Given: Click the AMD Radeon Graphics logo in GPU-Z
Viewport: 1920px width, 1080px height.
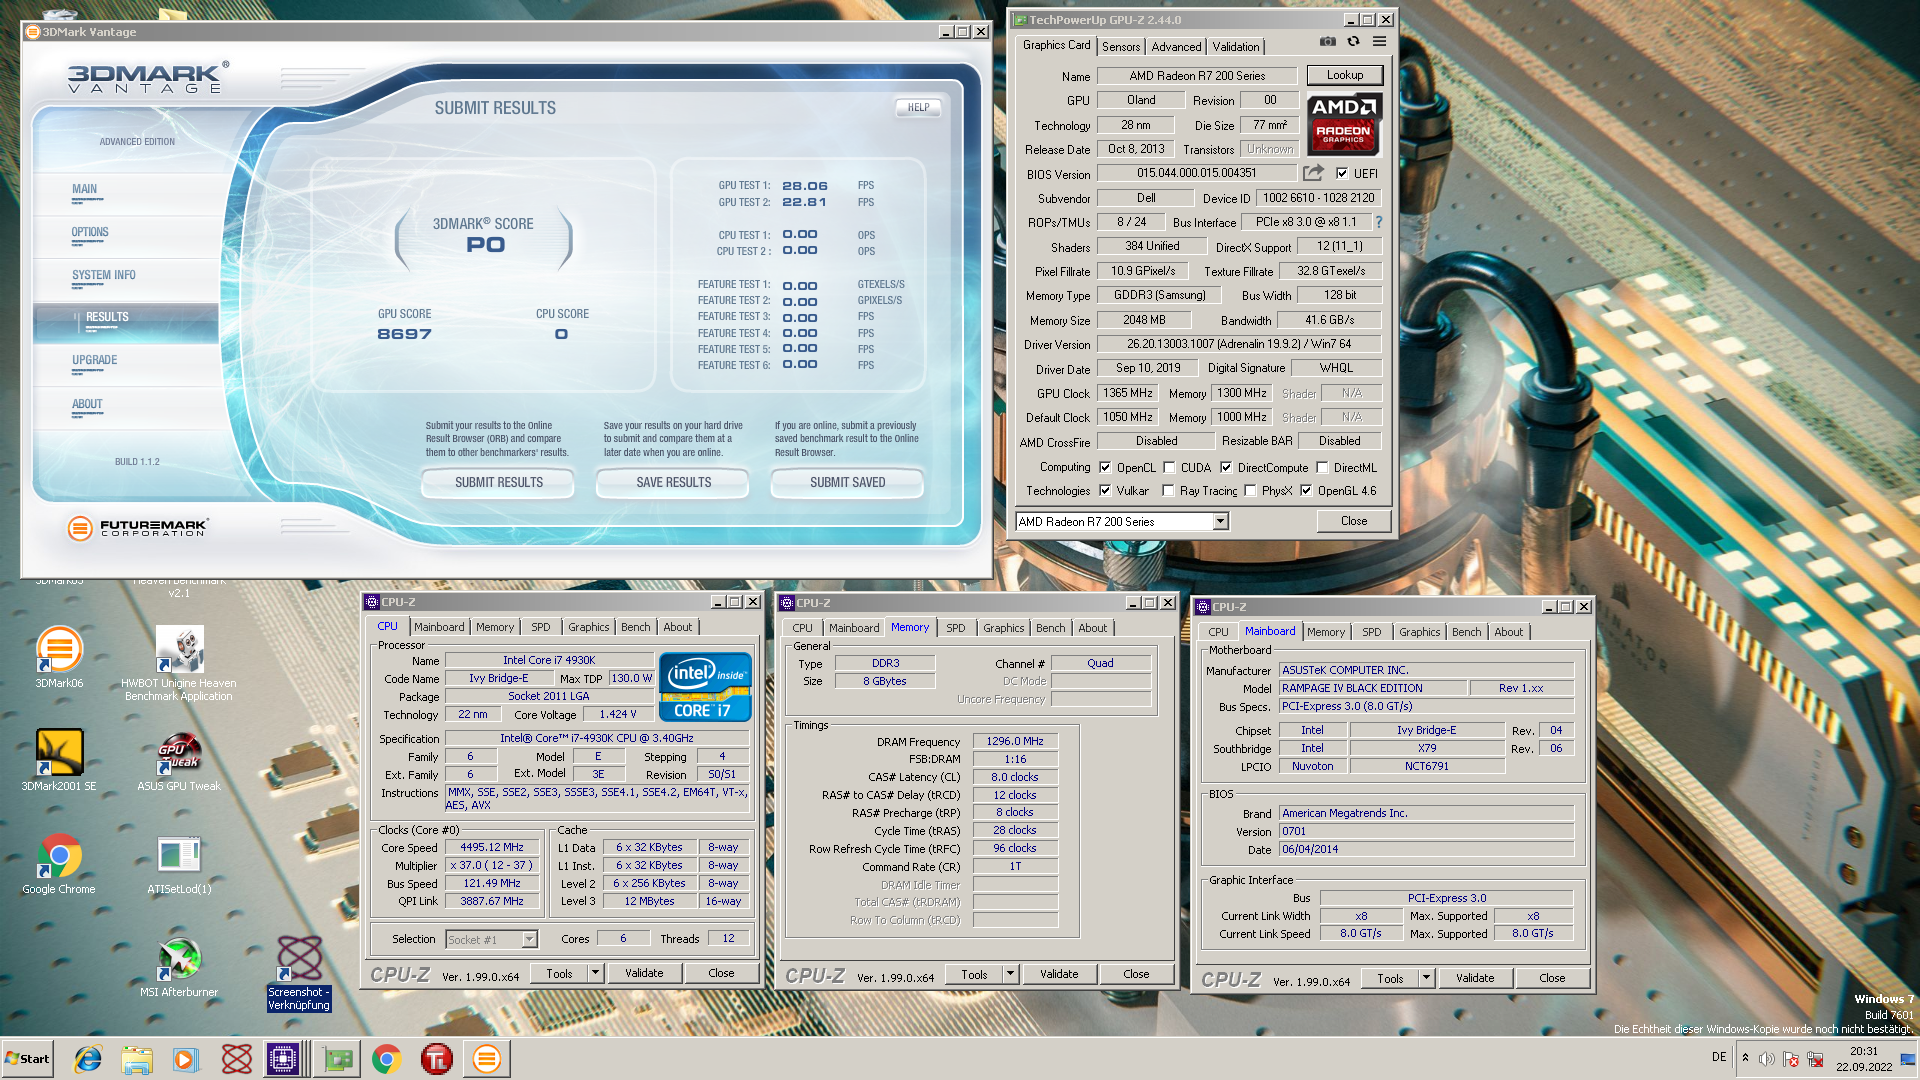Looking at the screenshot, I should [x=1344, y=124].
